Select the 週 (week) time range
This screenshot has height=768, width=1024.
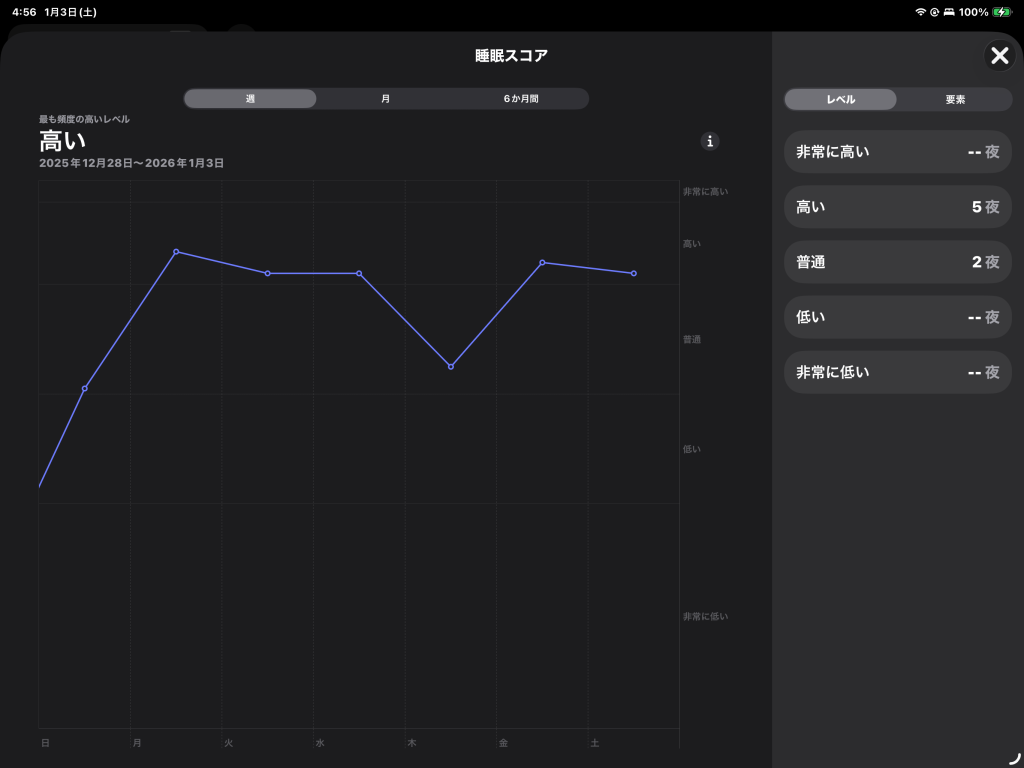tap(250, 99)
